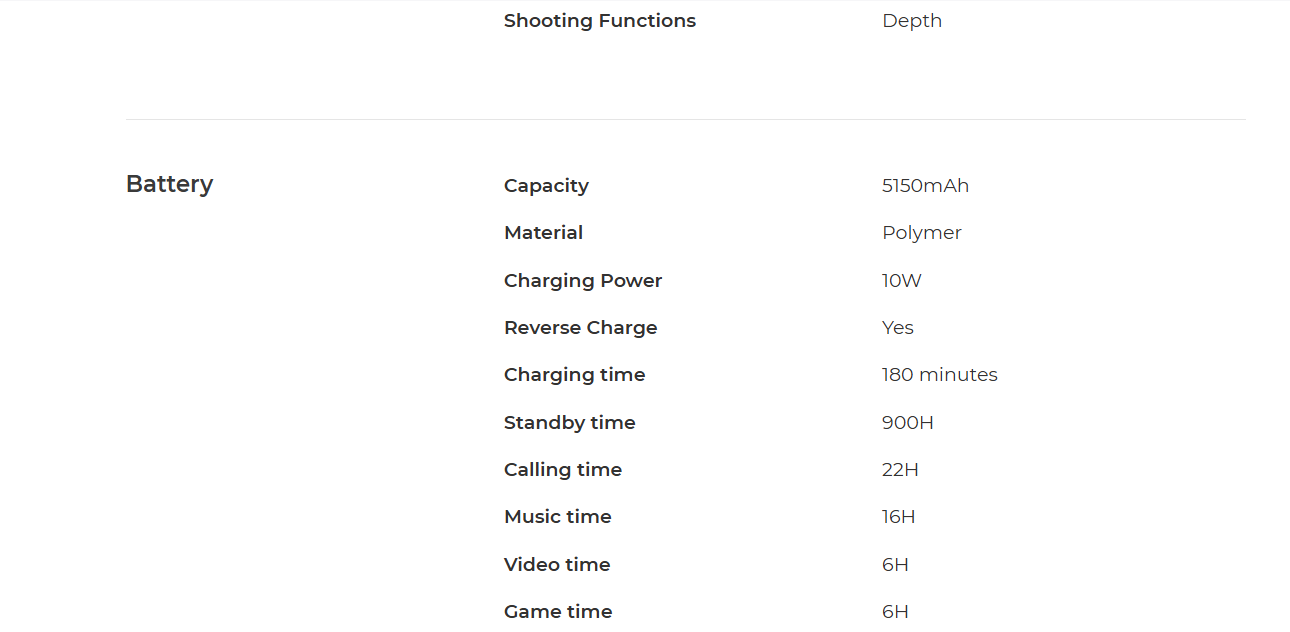Select the Shooting Functions label
The height and width of the screenshot is (632, 1290).
(600, 21)
